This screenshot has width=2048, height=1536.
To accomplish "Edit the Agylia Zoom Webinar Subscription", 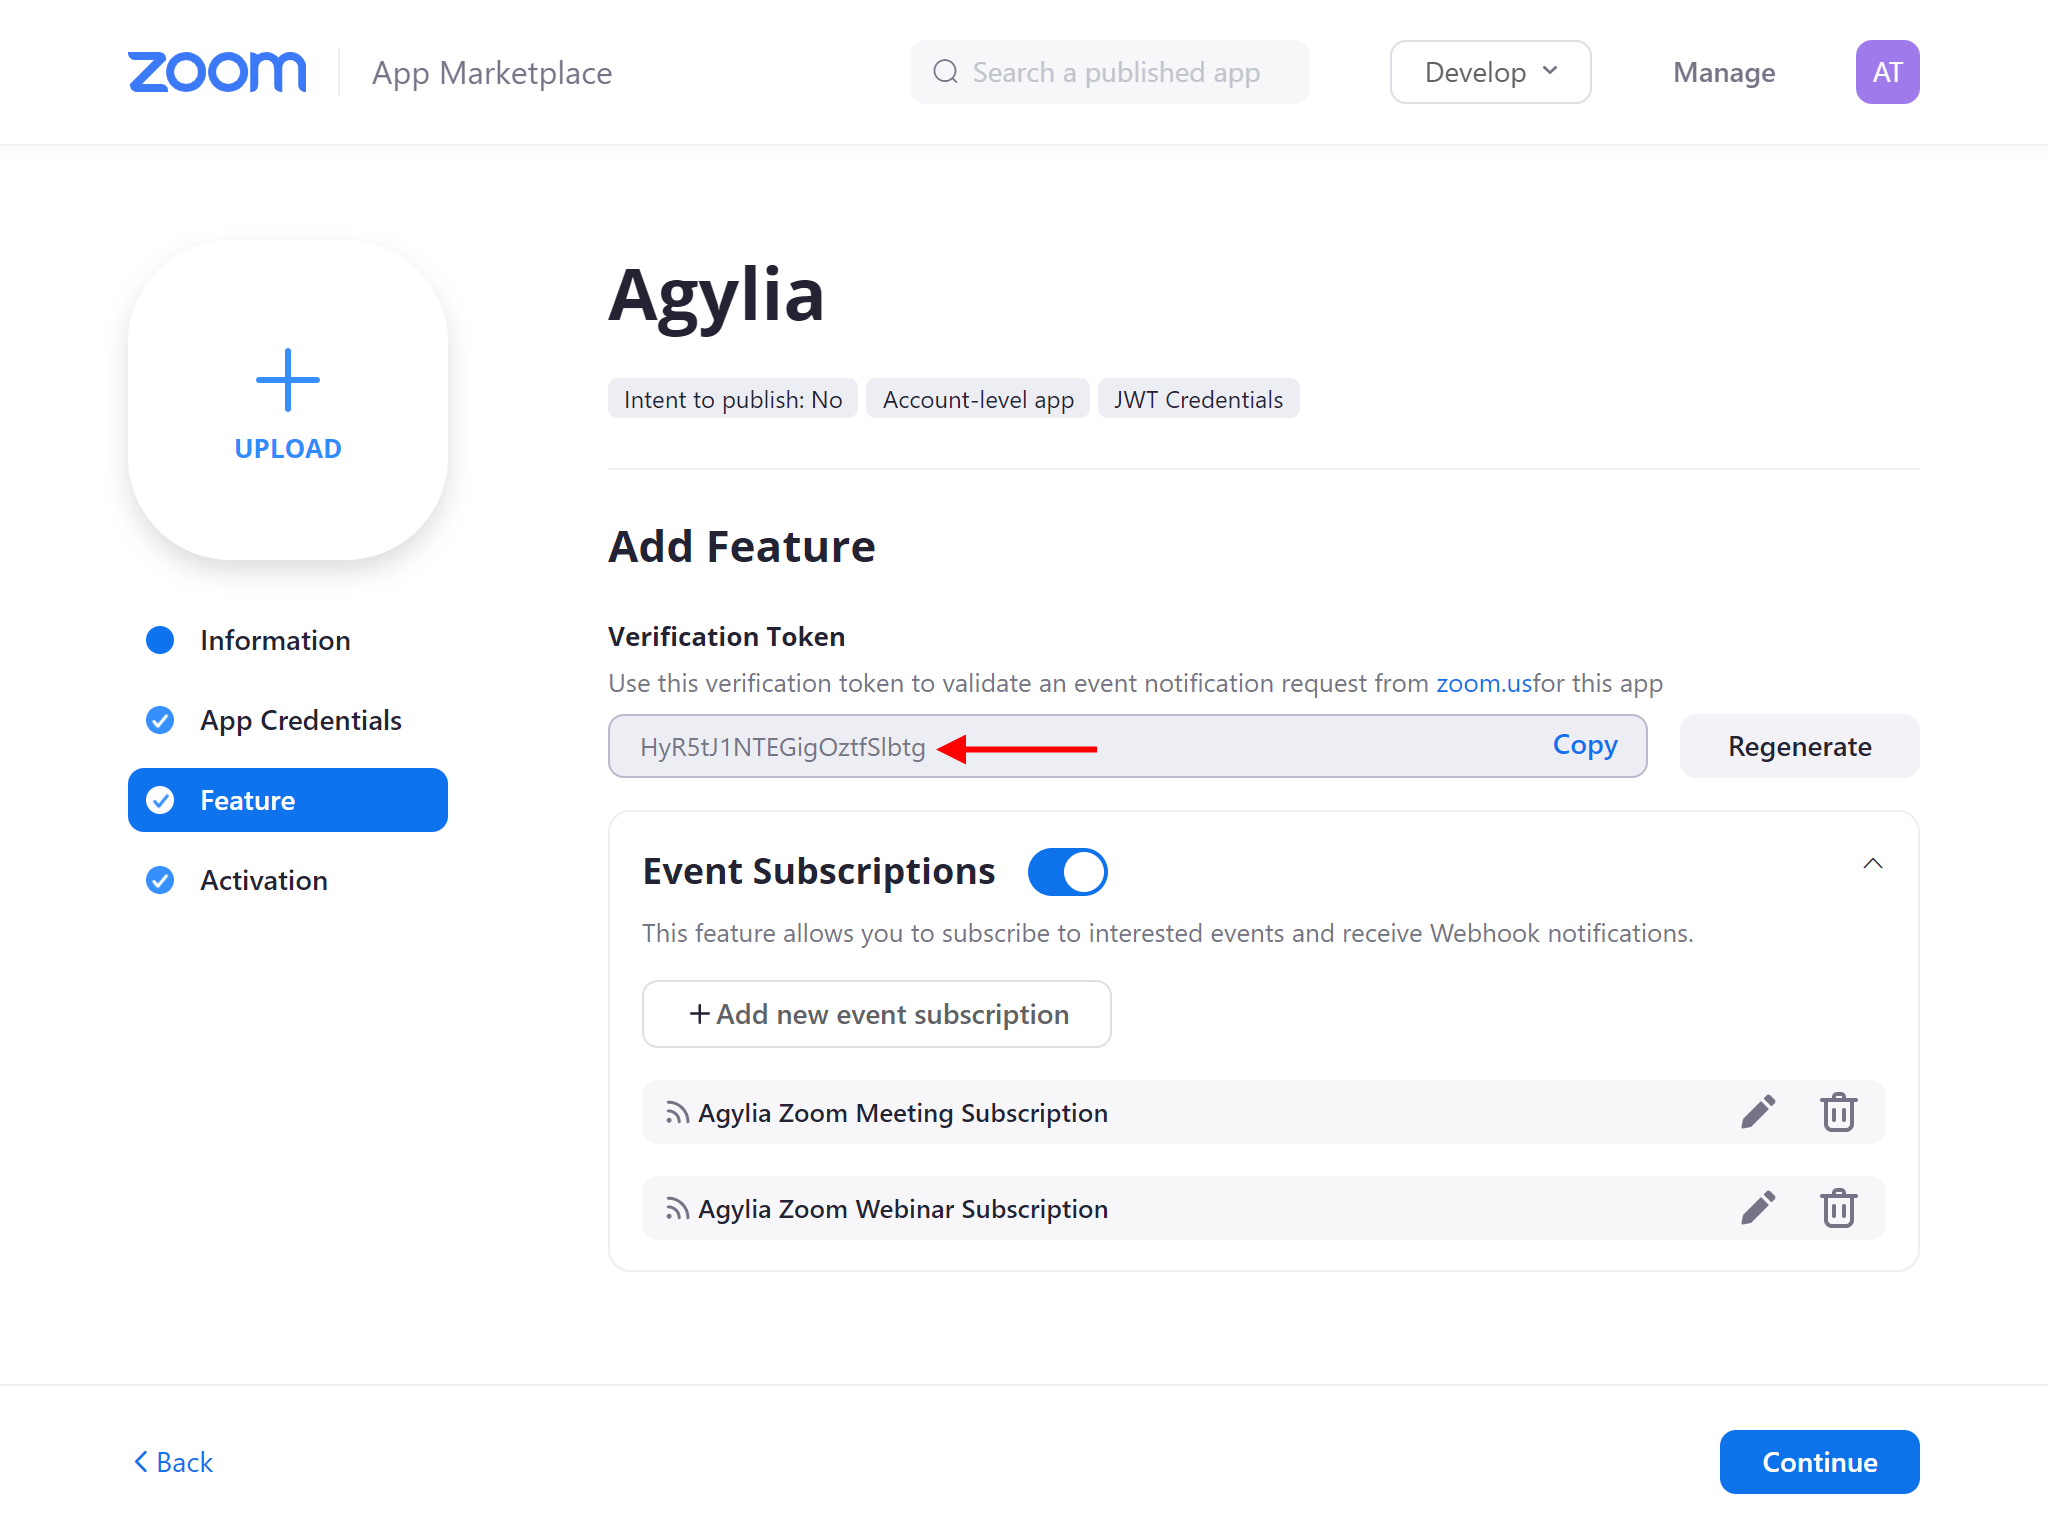I will [1758, 1208].
